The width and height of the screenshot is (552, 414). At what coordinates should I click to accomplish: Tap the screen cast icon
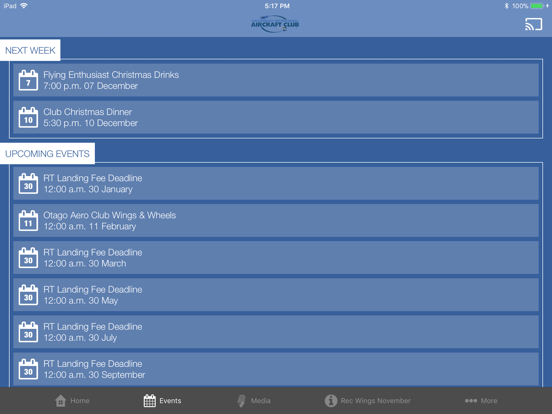click(x=533, y=24)
